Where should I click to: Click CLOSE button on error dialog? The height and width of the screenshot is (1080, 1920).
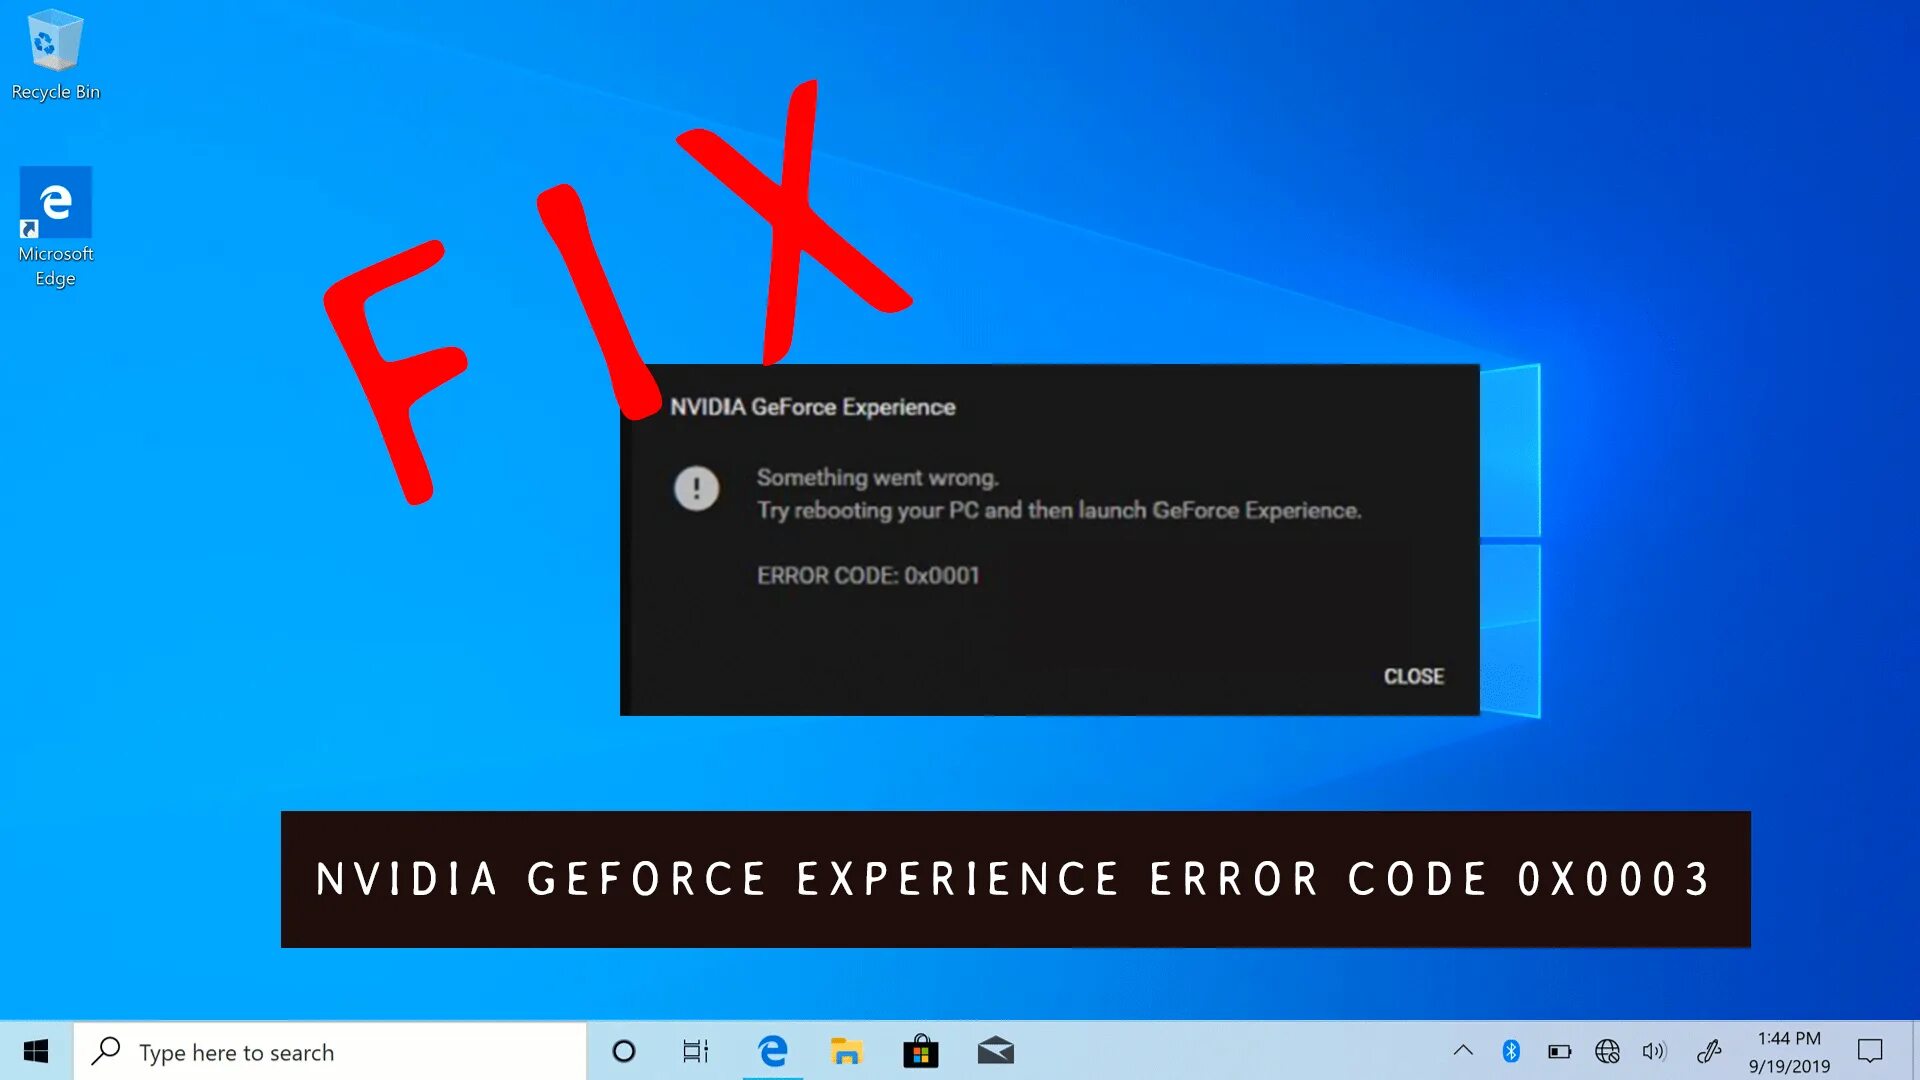[1414, 675]
